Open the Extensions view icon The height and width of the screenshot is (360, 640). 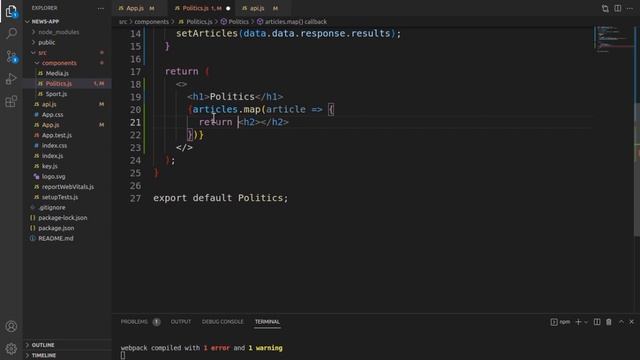point(11,101)
